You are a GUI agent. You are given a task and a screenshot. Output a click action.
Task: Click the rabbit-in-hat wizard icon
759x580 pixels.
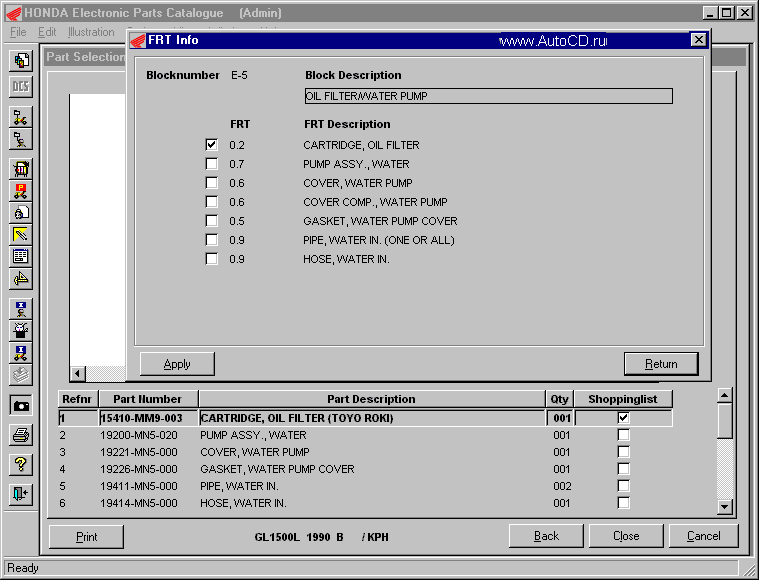pyautogui.click(x=21, y=331)
